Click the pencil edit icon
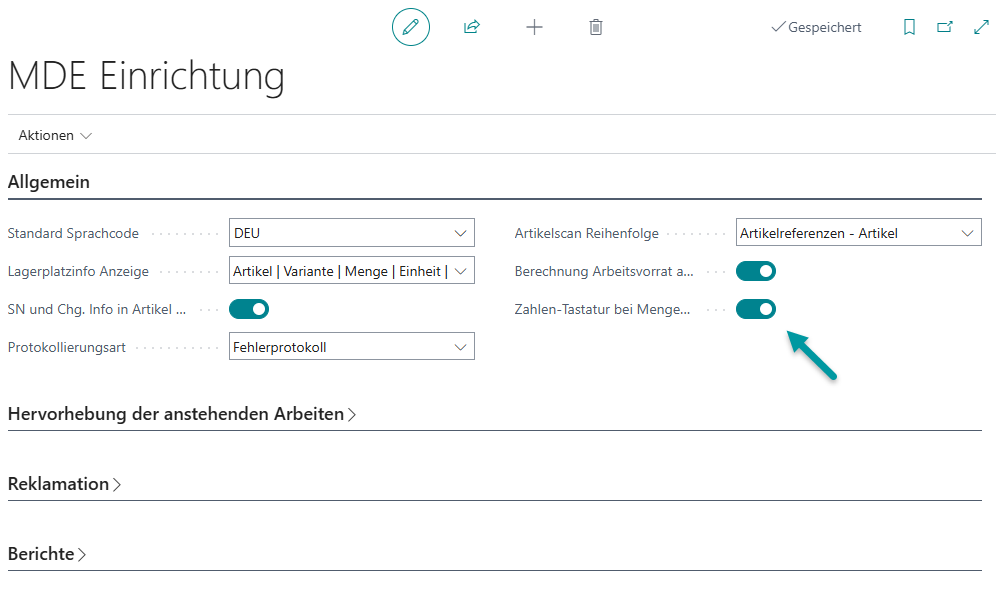The width and height of the screenshot is (996, 590). point(411,27)
